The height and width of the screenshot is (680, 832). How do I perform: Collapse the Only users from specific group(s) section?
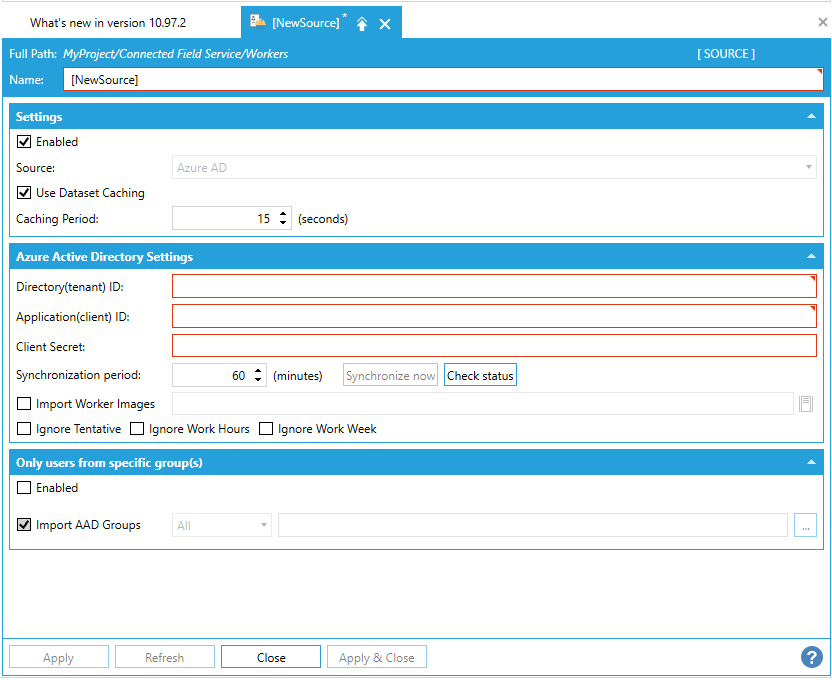[x=811, y=463]
